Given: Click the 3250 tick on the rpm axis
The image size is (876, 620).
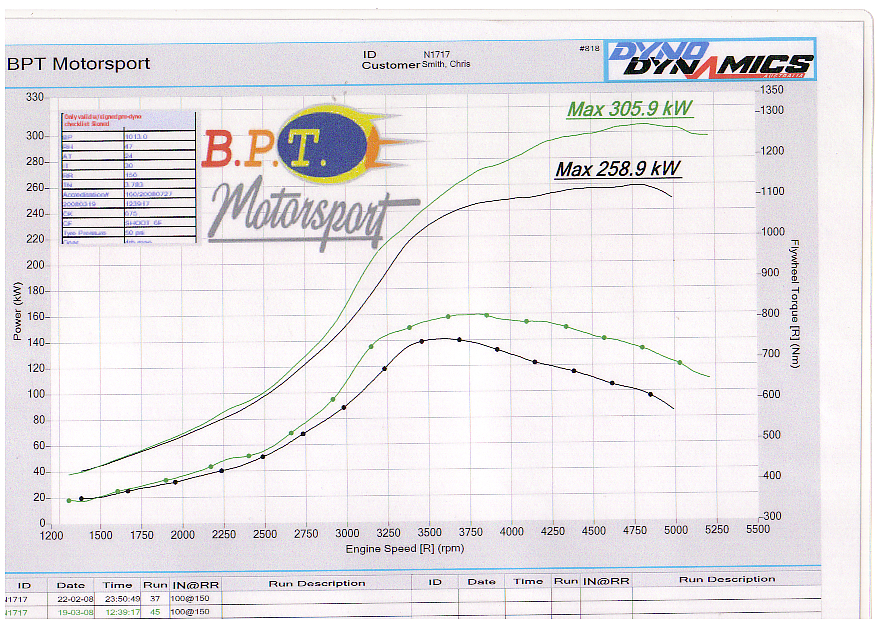Looking at the screenshot, I should tap(388, 533).
